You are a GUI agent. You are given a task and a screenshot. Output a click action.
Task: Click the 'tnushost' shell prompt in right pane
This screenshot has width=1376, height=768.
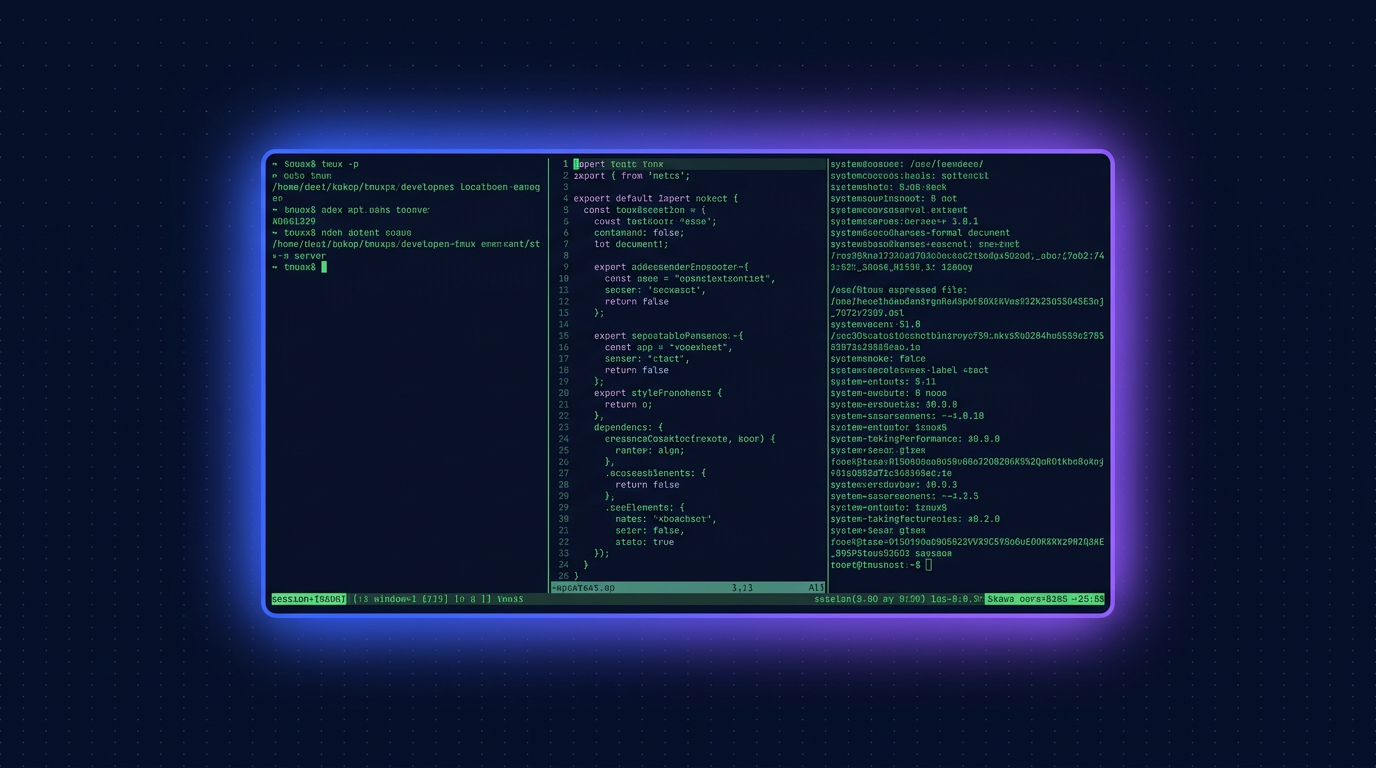point(875,565)
